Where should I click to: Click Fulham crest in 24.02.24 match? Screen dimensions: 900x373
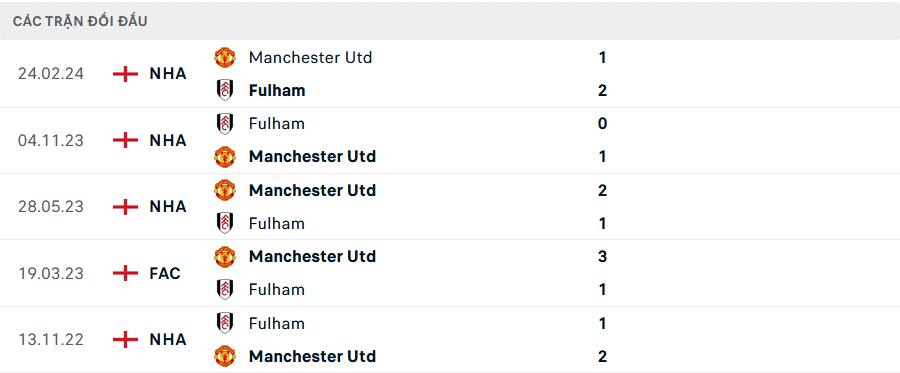[225, 91]
